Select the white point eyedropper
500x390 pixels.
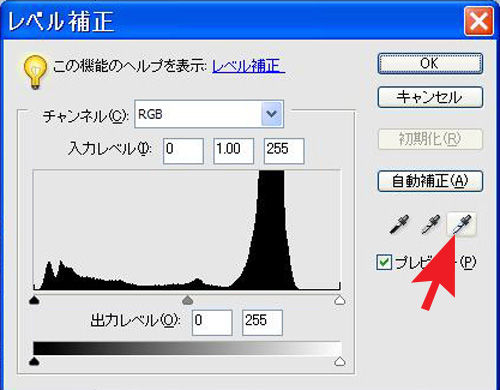click(x=462, y=224)
